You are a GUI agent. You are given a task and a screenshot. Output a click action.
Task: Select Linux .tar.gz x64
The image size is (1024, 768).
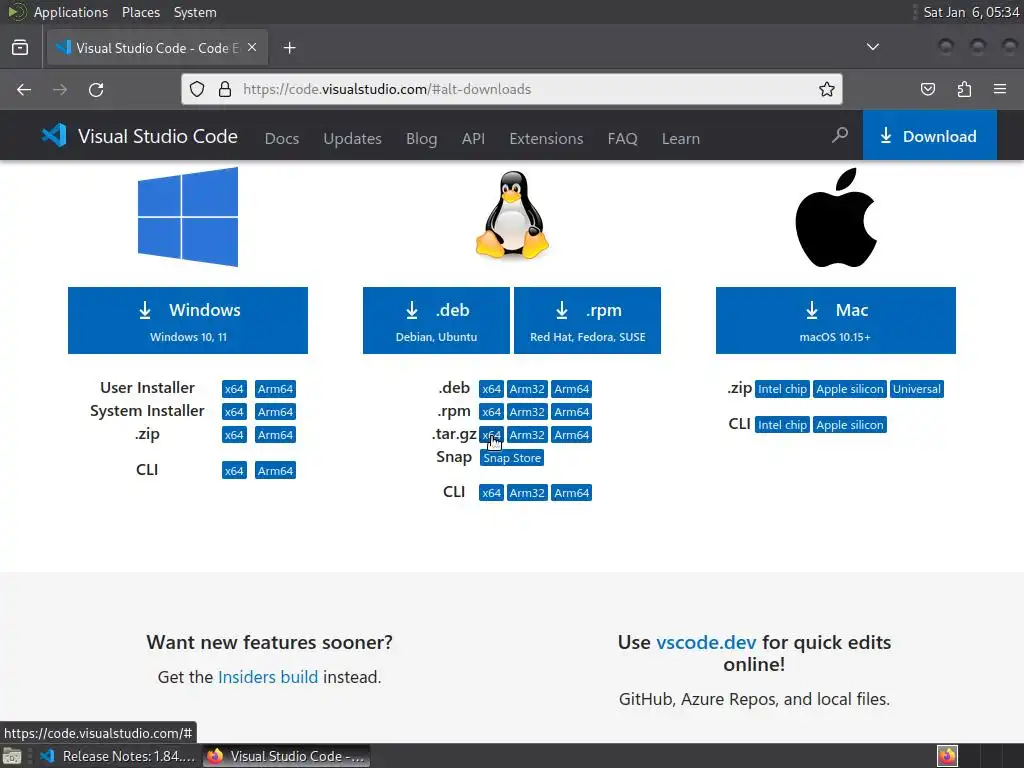click(491, 435)
